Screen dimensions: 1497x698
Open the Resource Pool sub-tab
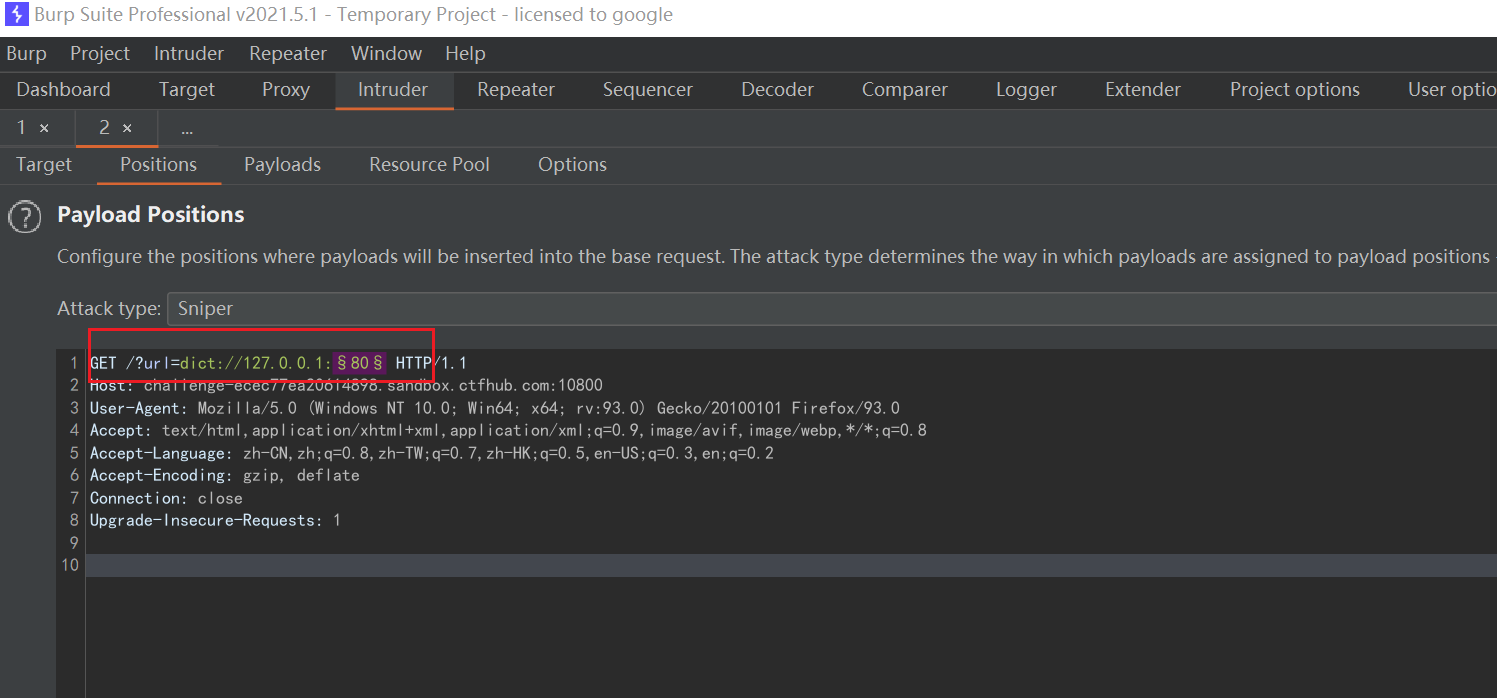point(429,165)
